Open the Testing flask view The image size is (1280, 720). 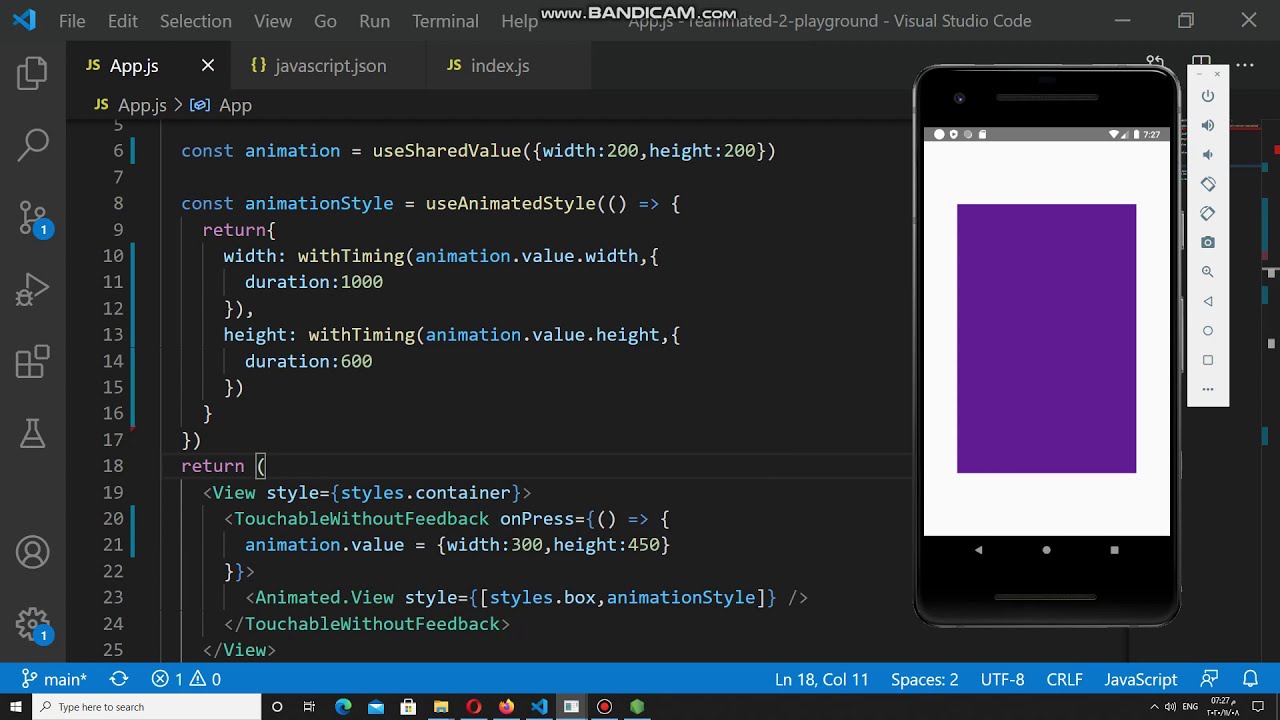coord(33,433)
